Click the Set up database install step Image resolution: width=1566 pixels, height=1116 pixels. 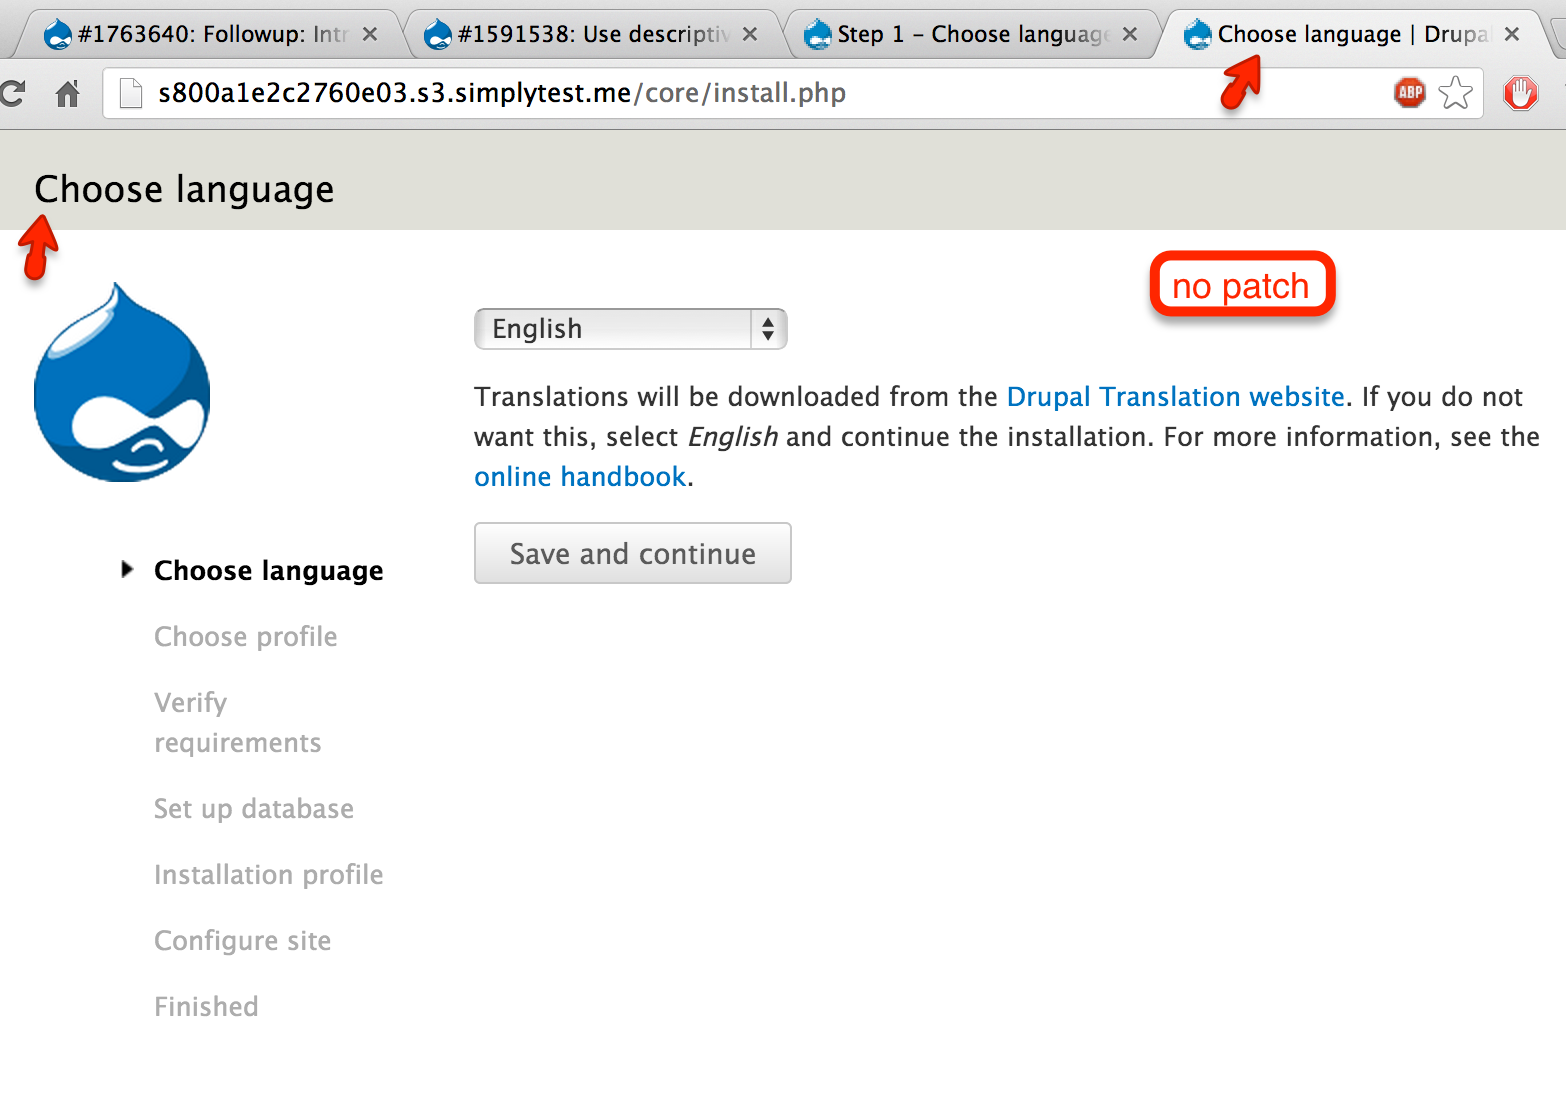click(254, 809)
